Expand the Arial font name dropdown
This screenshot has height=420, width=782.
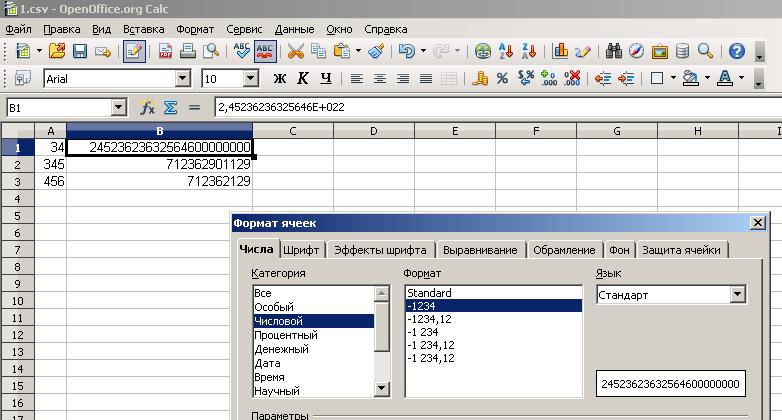[x=182, y=78]
